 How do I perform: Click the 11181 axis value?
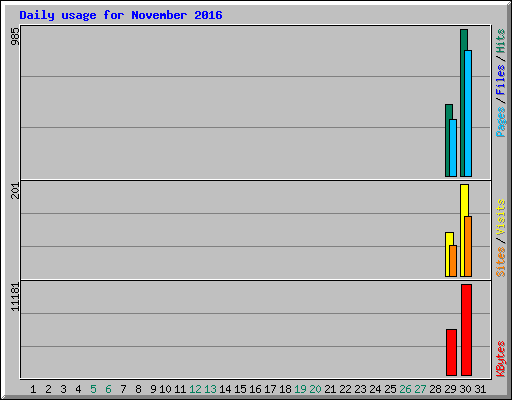(15, 297)
